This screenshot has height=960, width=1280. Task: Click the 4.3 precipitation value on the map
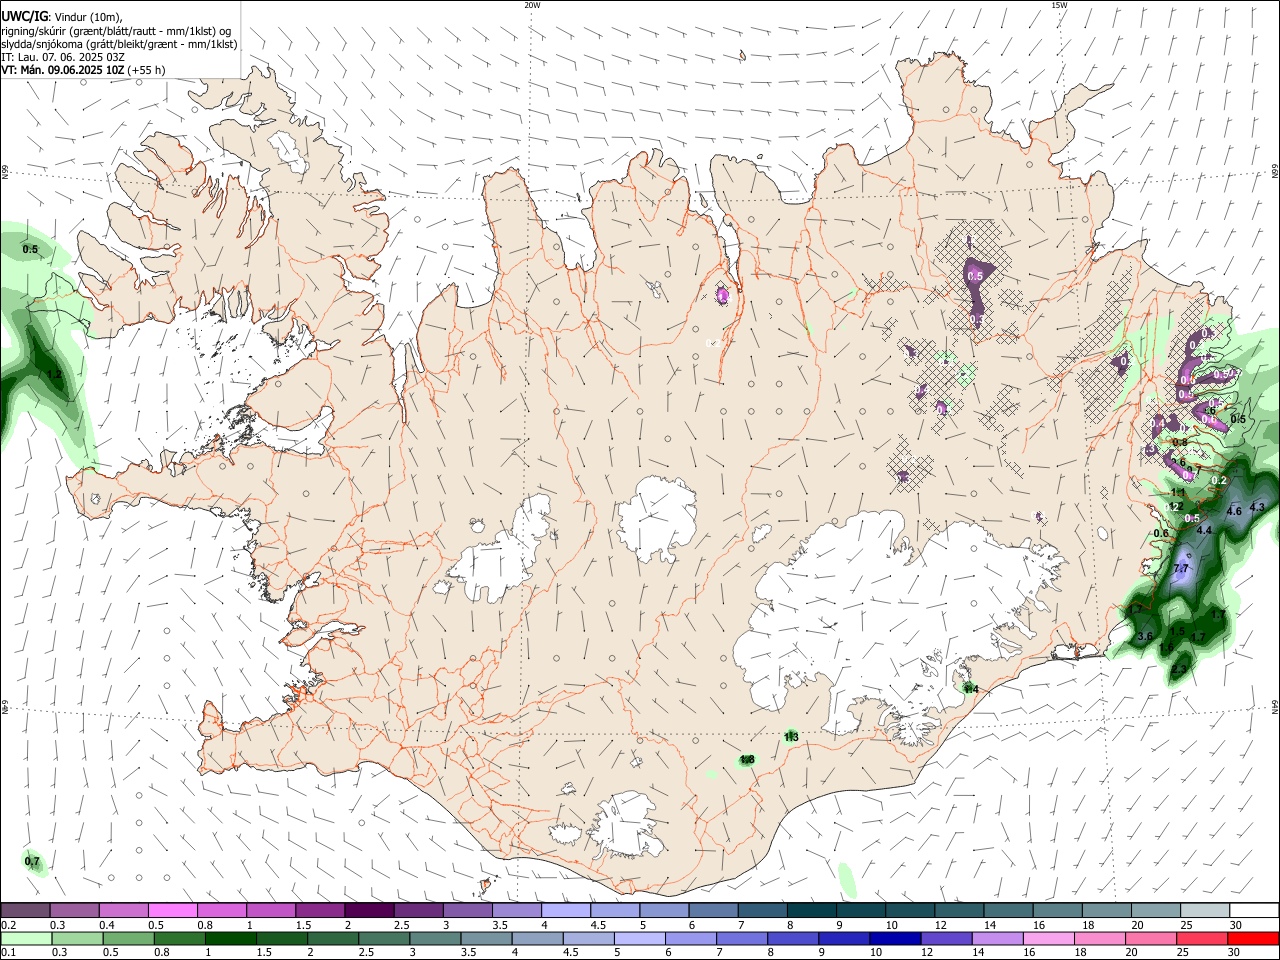pos(1257,507)
